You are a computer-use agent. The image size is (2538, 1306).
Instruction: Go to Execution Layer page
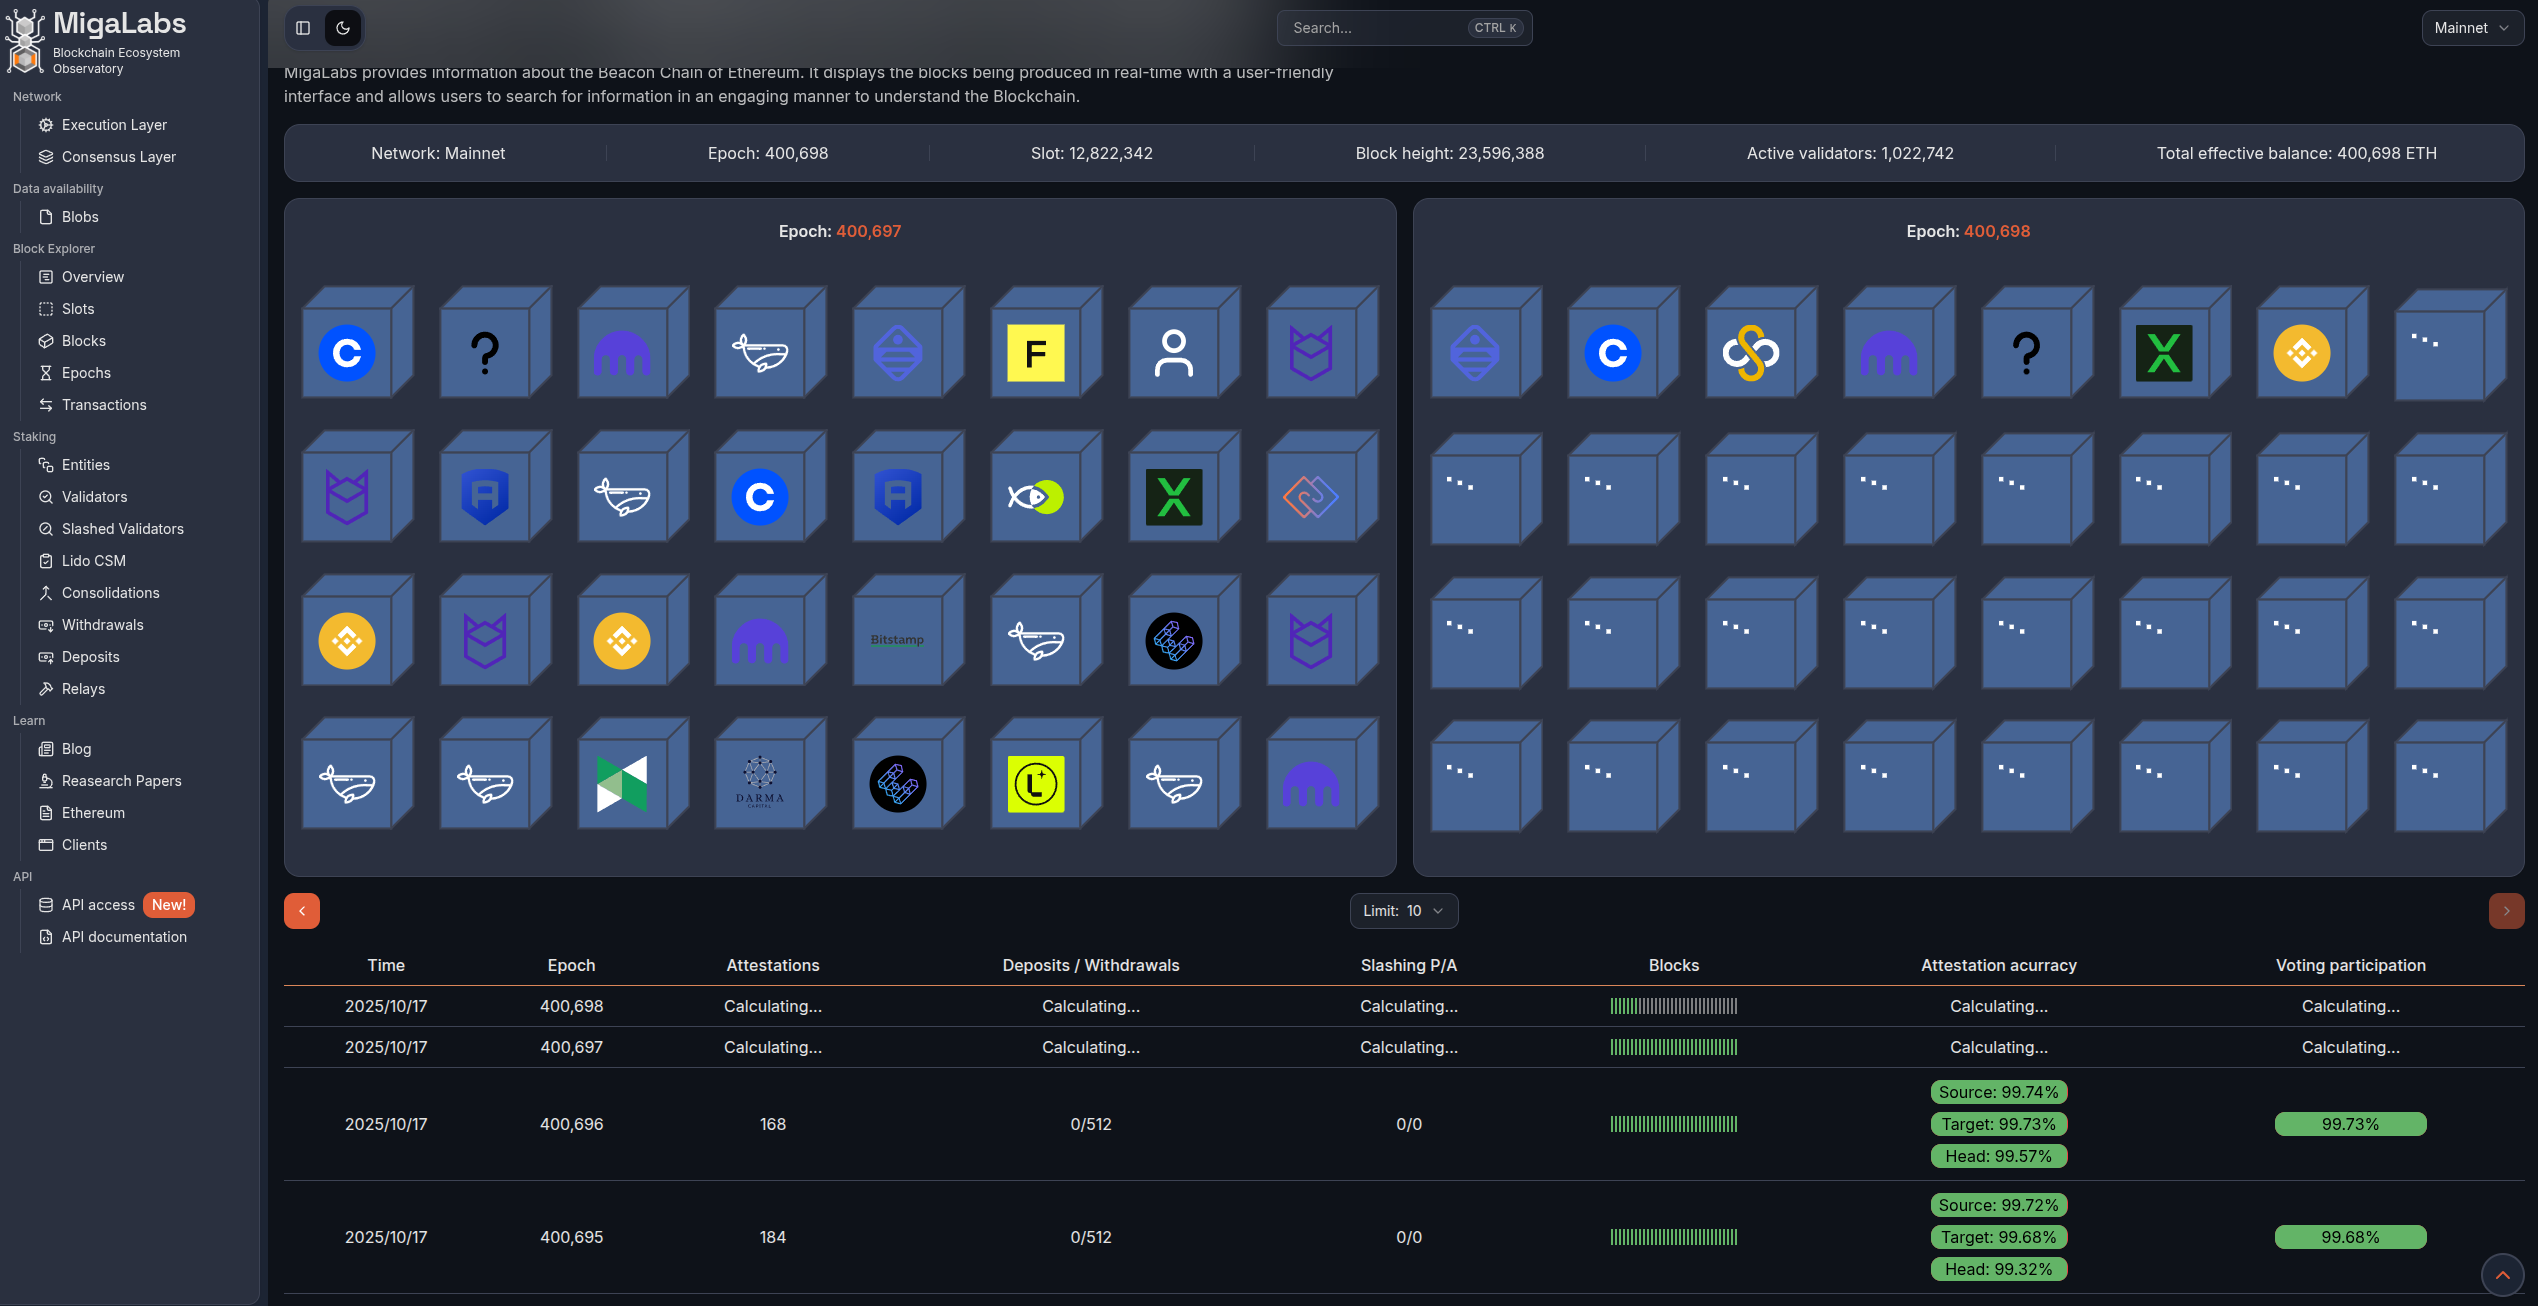[x=114, y=125]
